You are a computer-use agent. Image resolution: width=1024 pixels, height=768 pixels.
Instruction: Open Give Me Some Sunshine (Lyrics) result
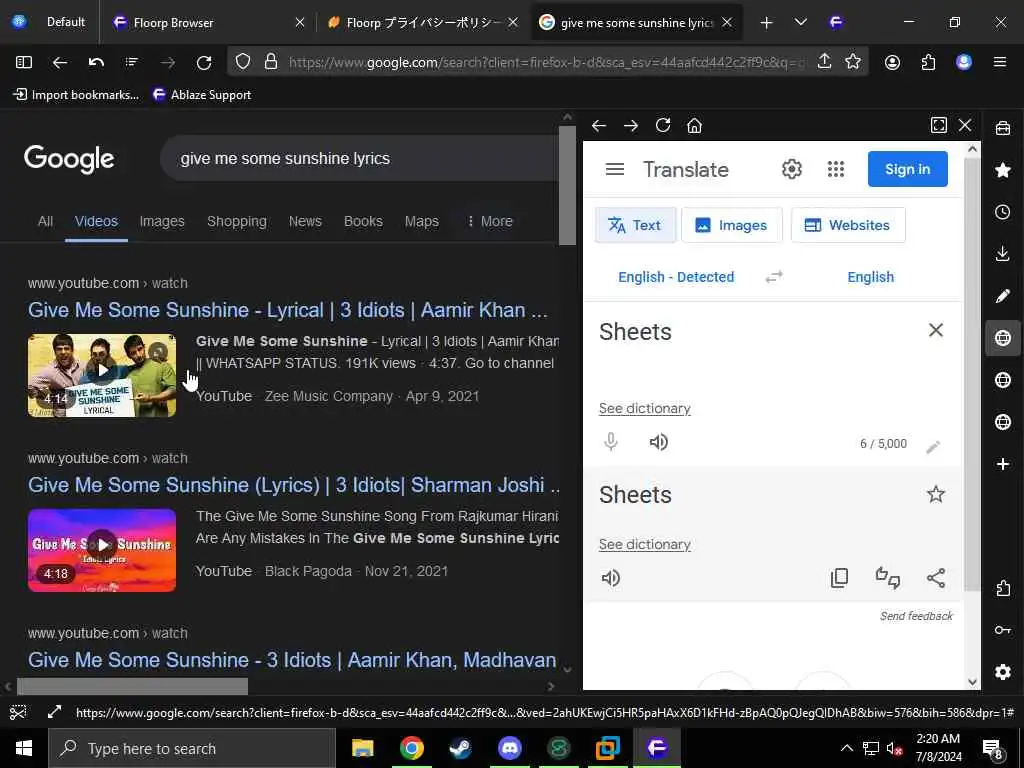pyautogui.click(x=293, y=485)
